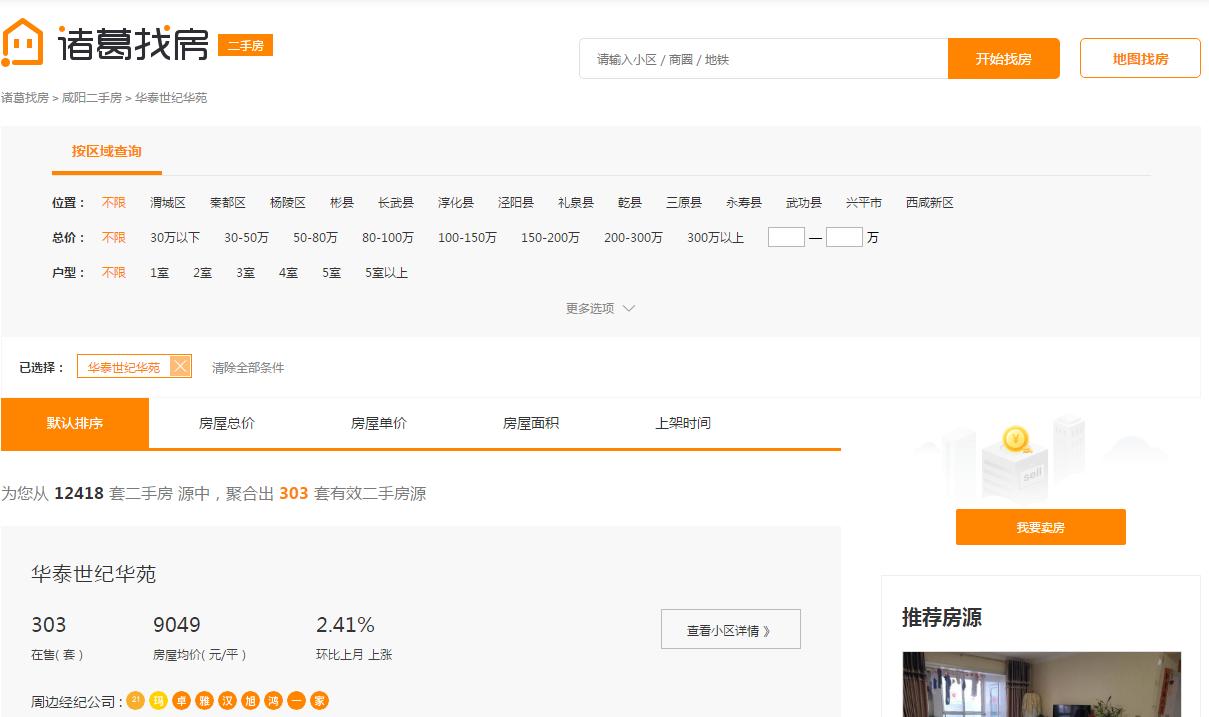
Task: Expand the 更多选项 section
Action: click(600, 308)
